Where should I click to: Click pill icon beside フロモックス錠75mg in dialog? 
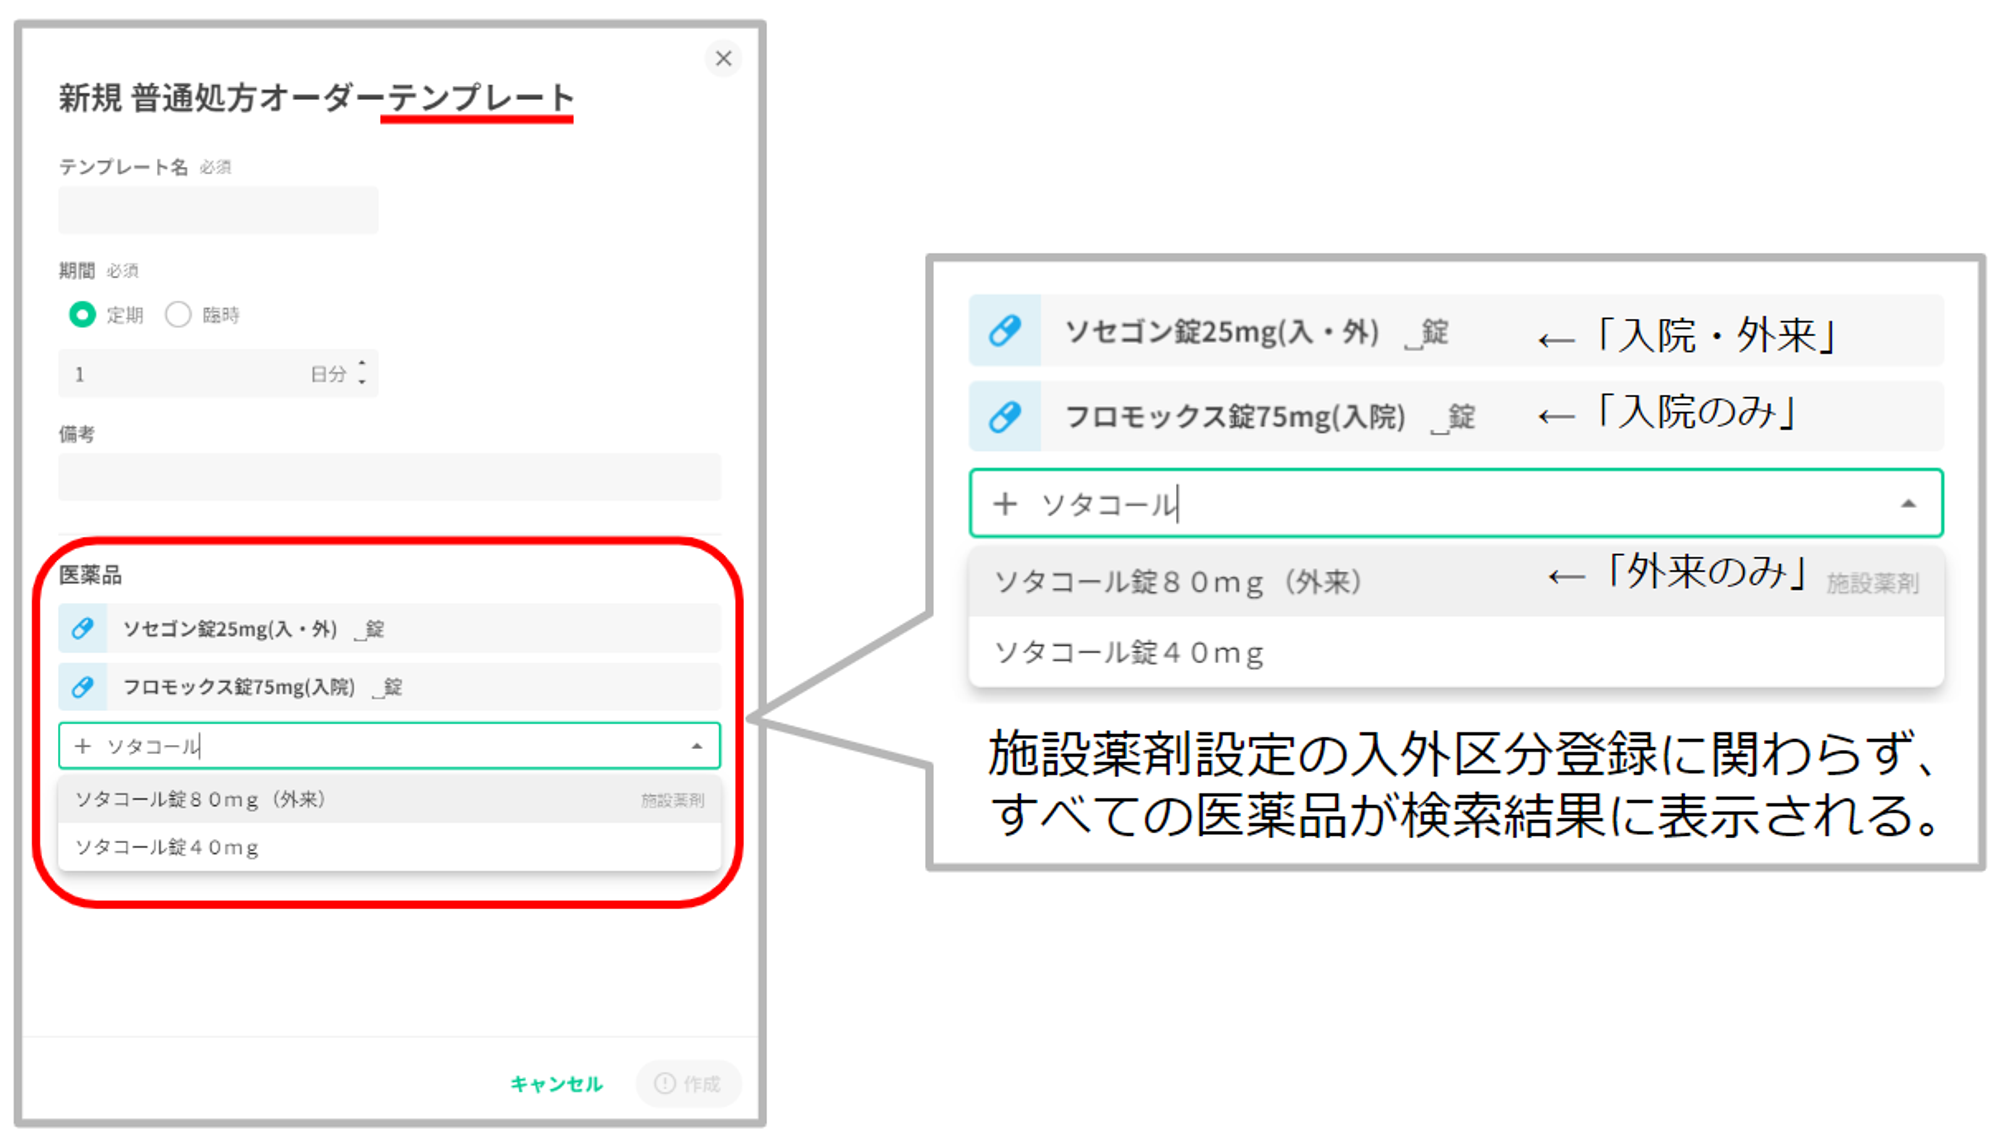coord(83,686)
